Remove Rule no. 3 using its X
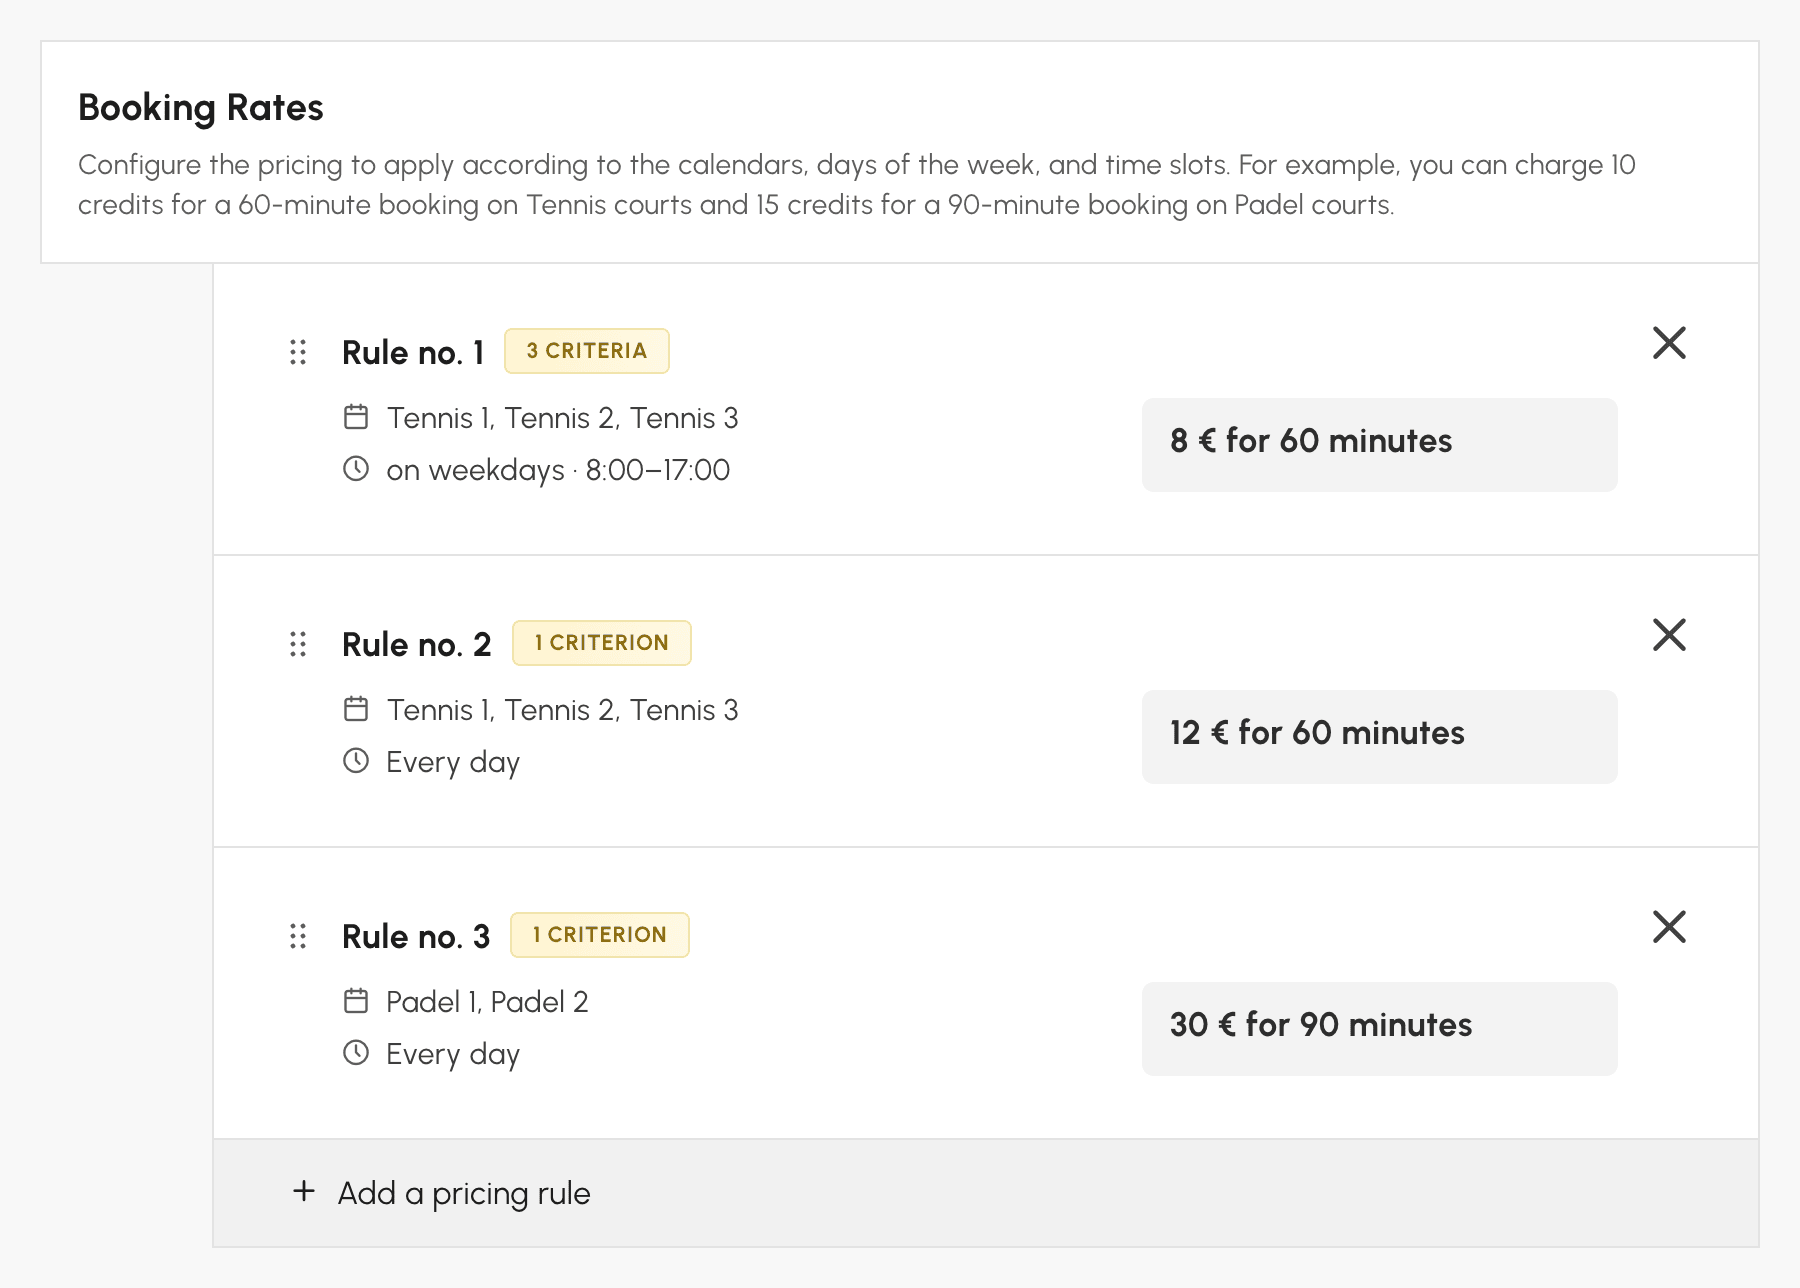This screenshot has height=1288, width=1800. [1669, 927]
